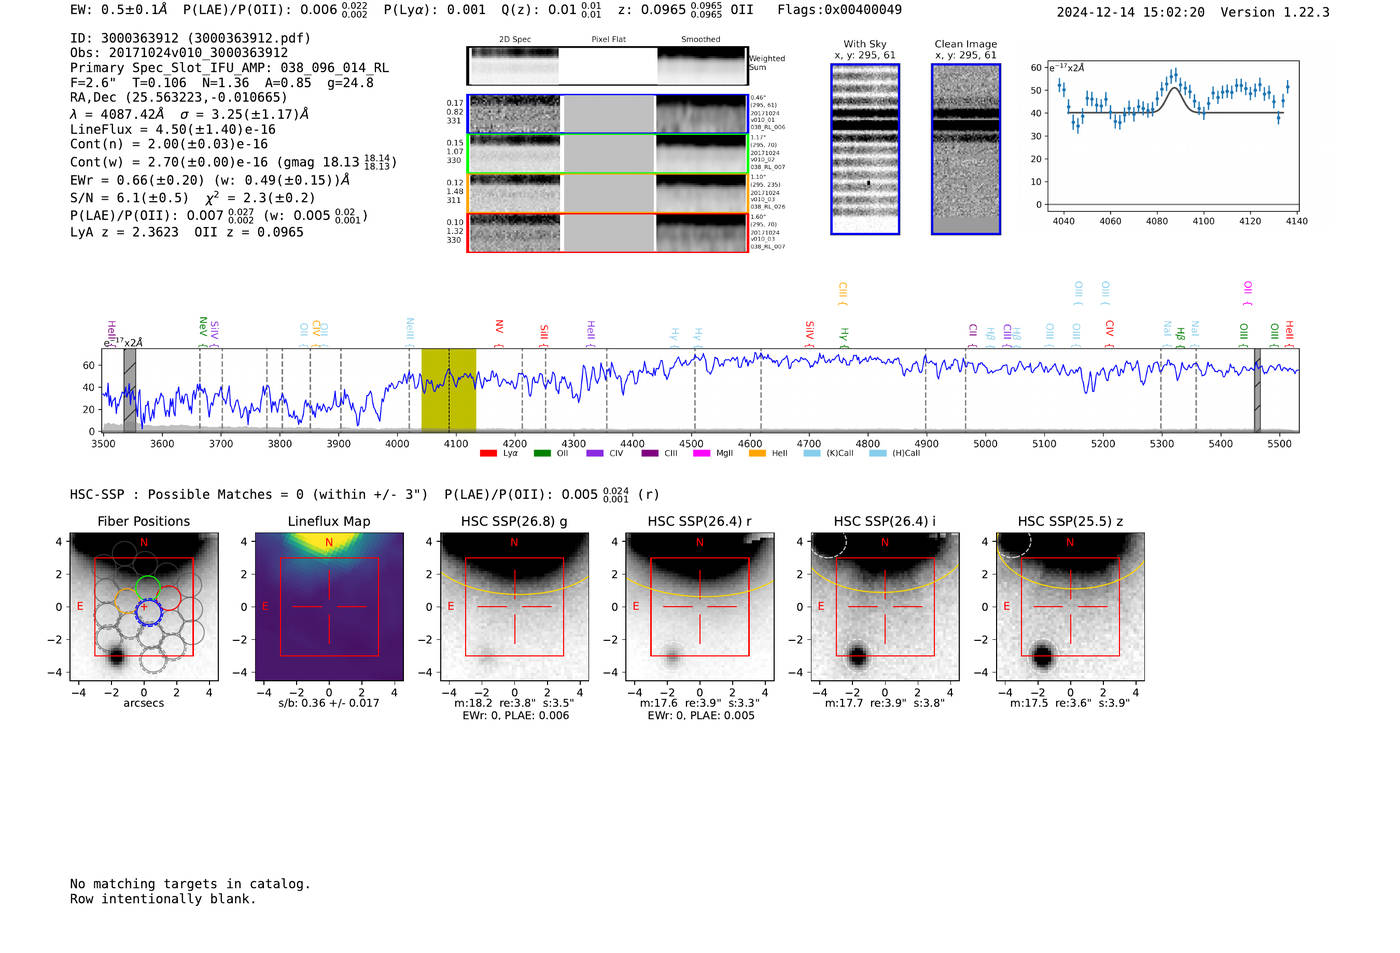Viewport: 1400px width, 953px height.
Task: Click the dark purple CIII legend swatch
Action: tap(650, 454)
